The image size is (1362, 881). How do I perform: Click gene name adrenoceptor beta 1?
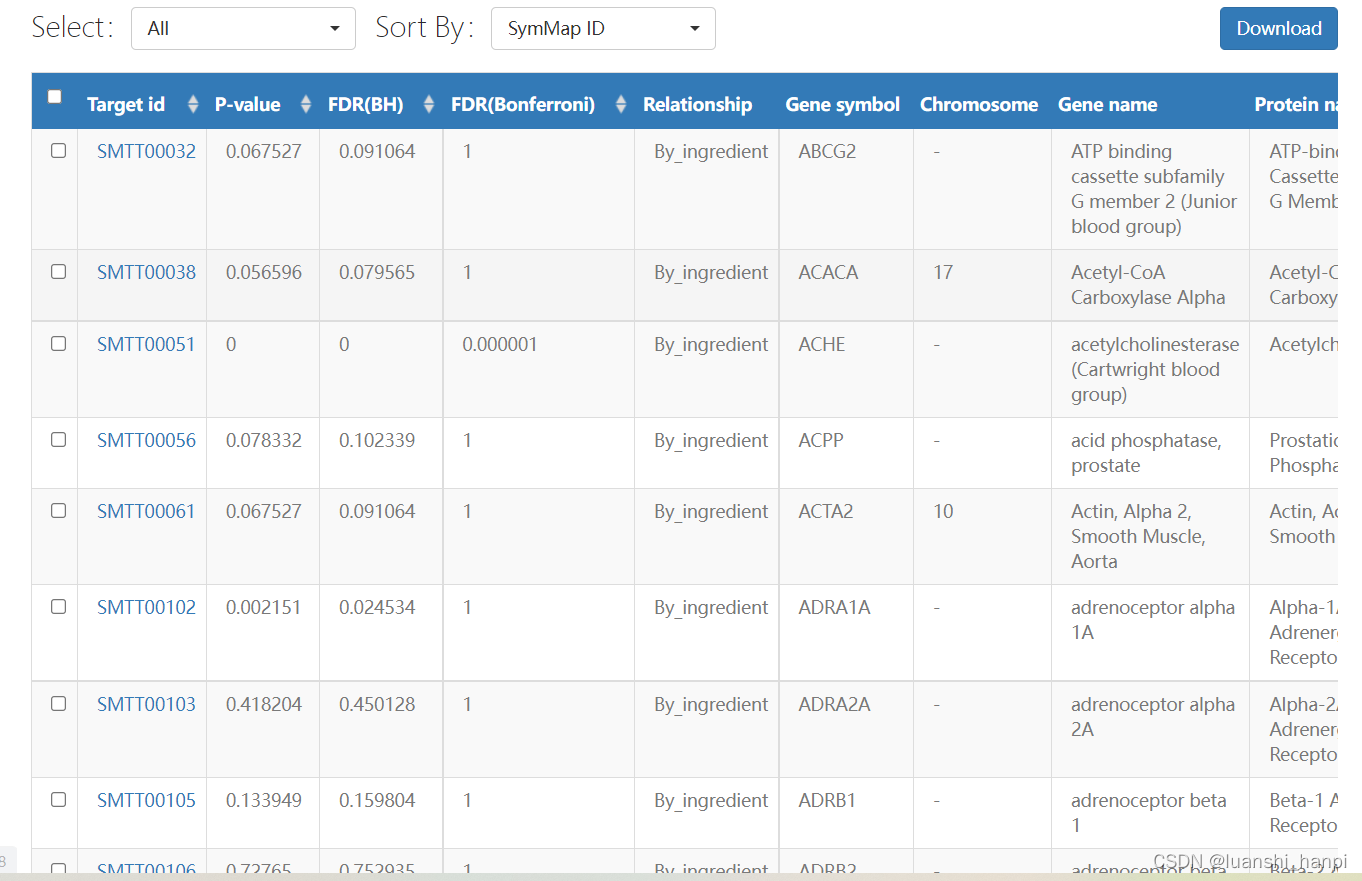1149,813
